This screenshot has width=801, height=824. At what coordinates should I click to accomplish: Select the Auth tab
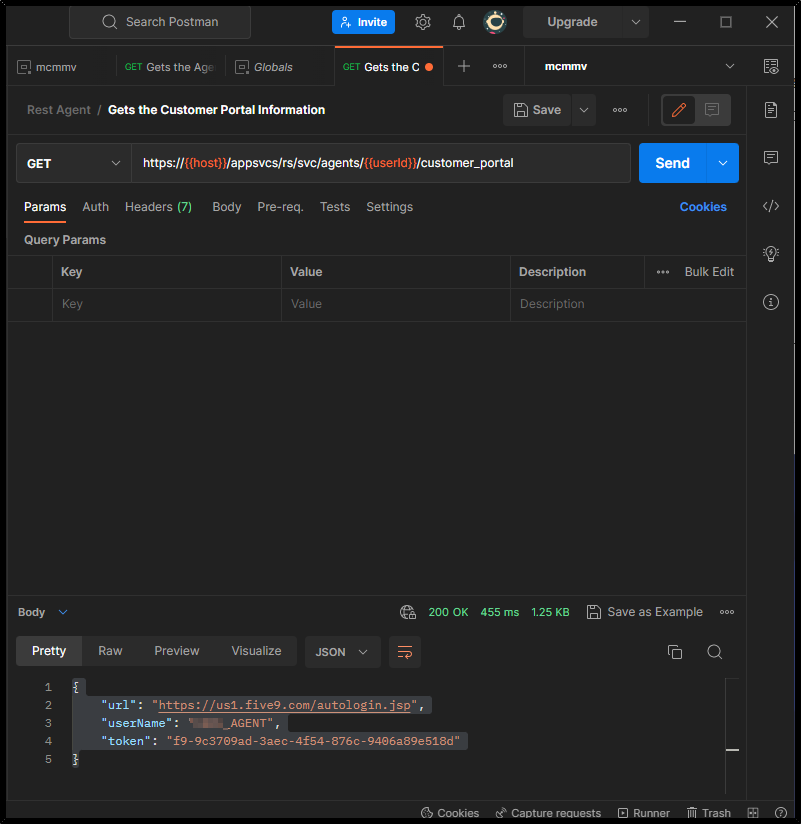point(96,207)
